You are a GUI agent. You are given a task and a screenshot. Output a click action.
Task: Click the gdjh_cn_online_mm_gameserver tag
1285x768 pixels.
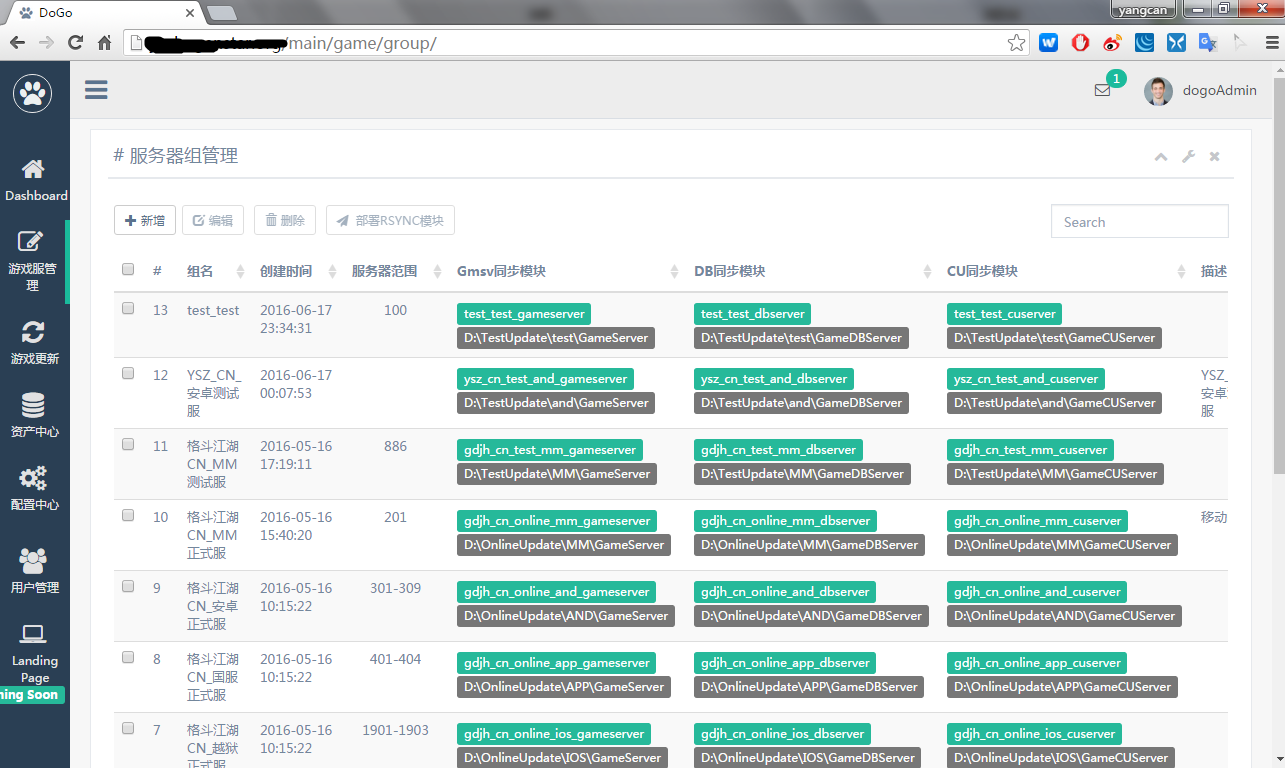tap(557, 521)
